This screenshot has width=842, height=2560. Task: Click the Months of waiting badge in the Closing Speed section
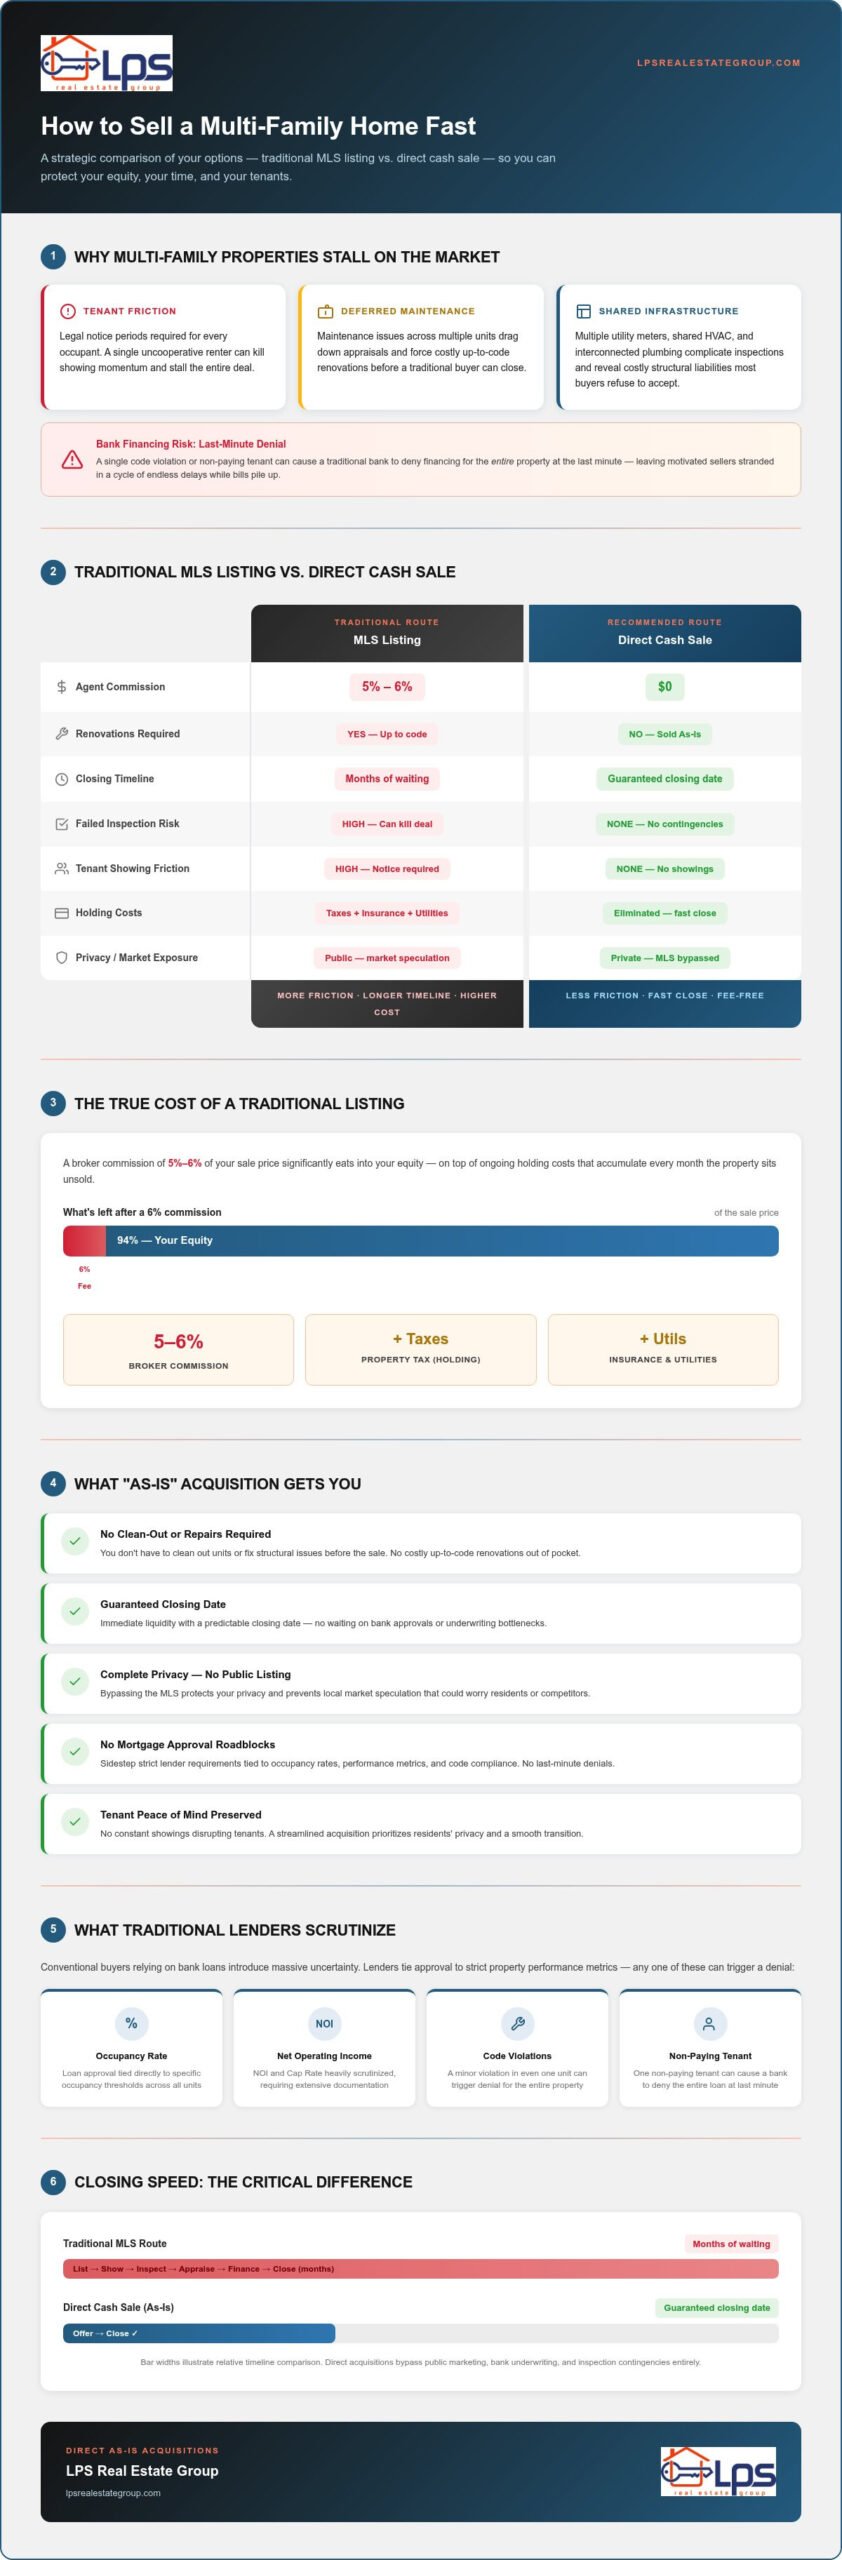(x=731, y=2244)
